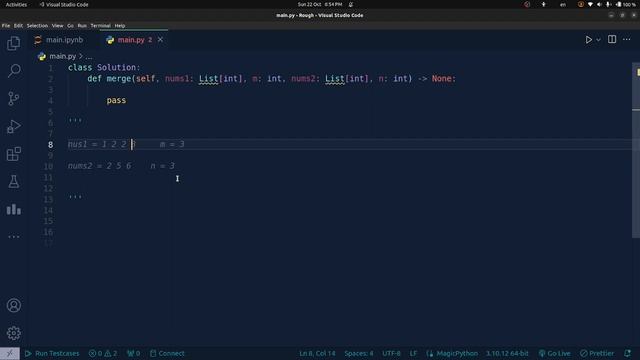Click Run Testcases in status bar
Viewport: 640px width, 360px height.
click(52, 353)
